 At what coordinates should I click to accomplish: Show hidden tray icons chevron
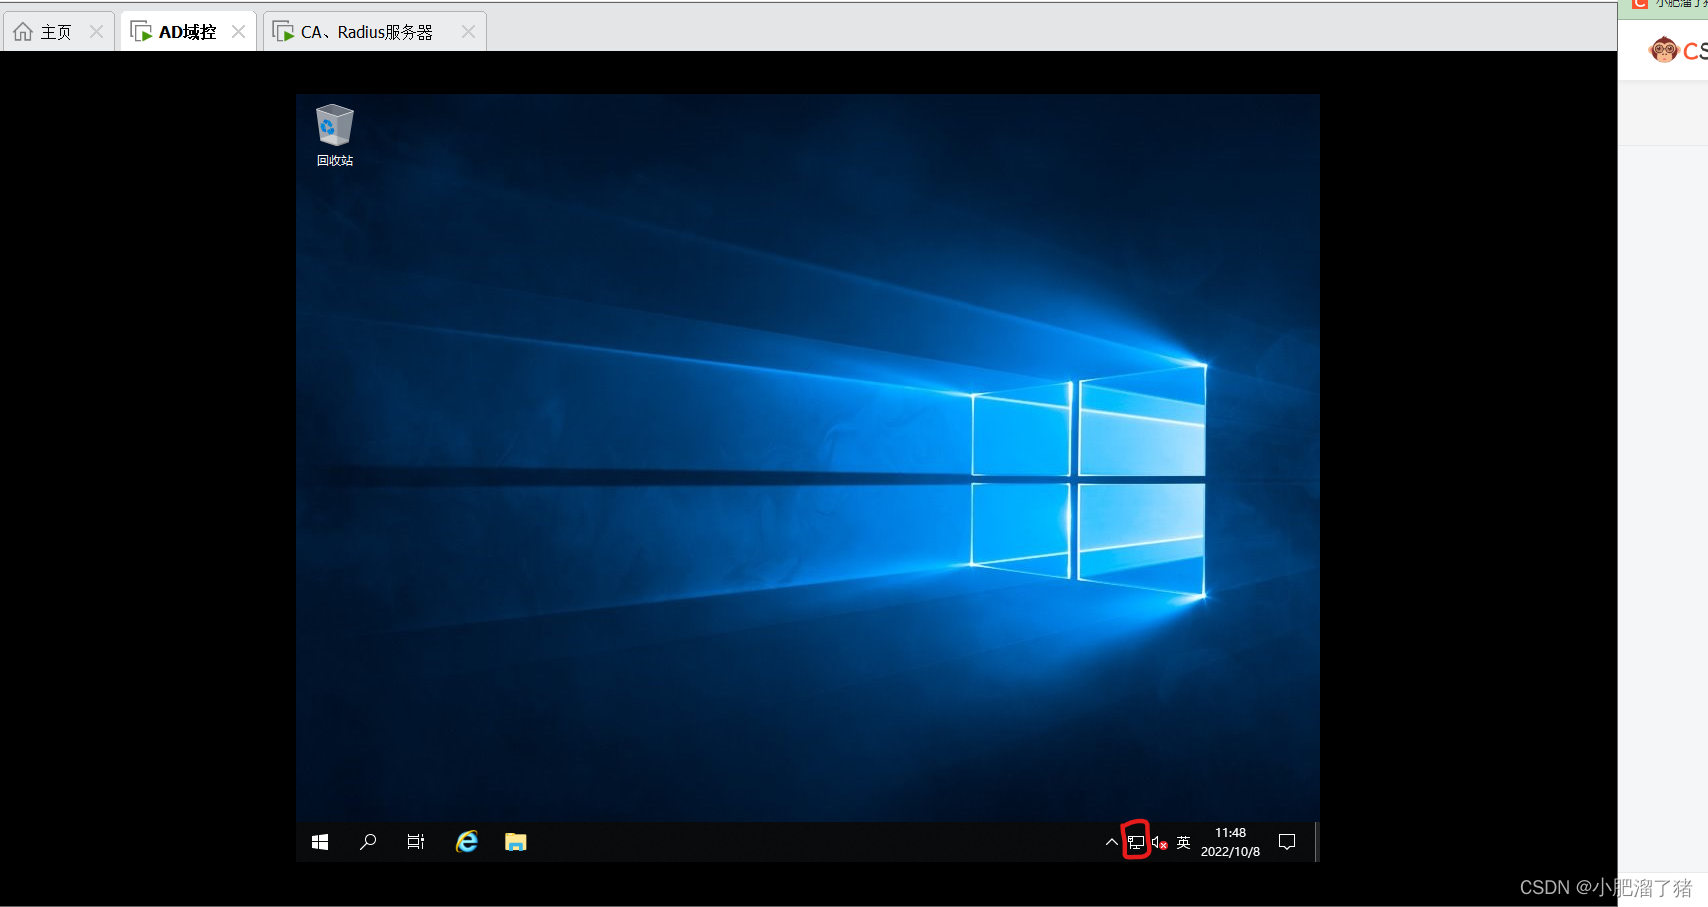pos(1111,843)
